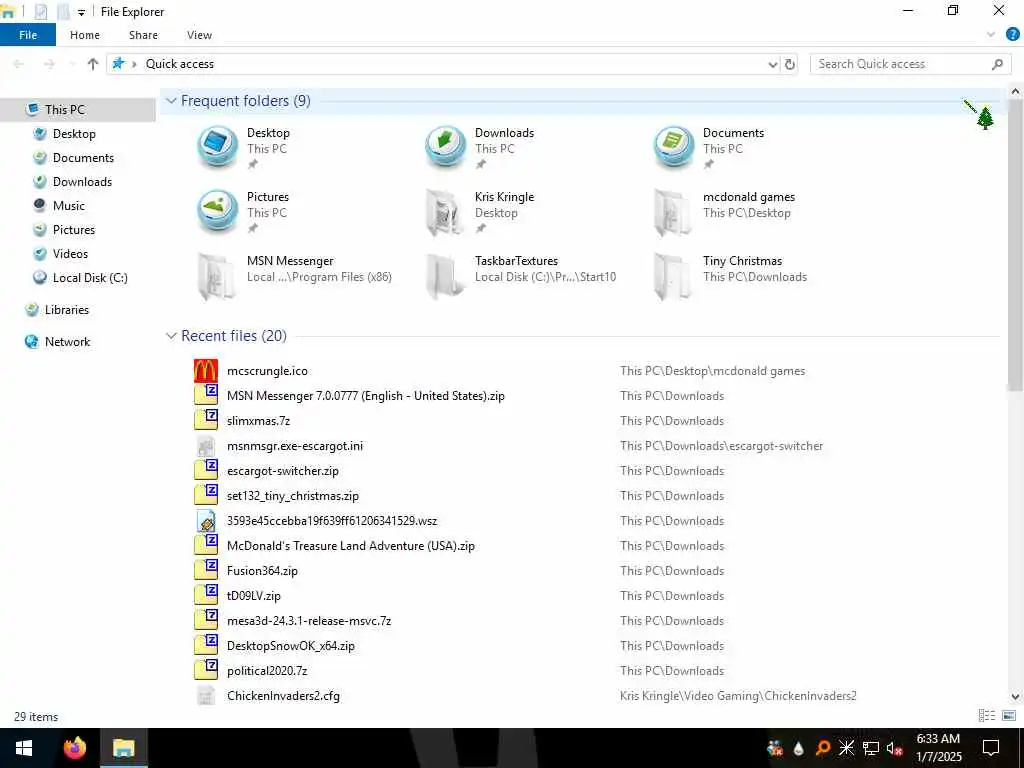Select Fusion364.zip file name

click(x=263, y=571)
